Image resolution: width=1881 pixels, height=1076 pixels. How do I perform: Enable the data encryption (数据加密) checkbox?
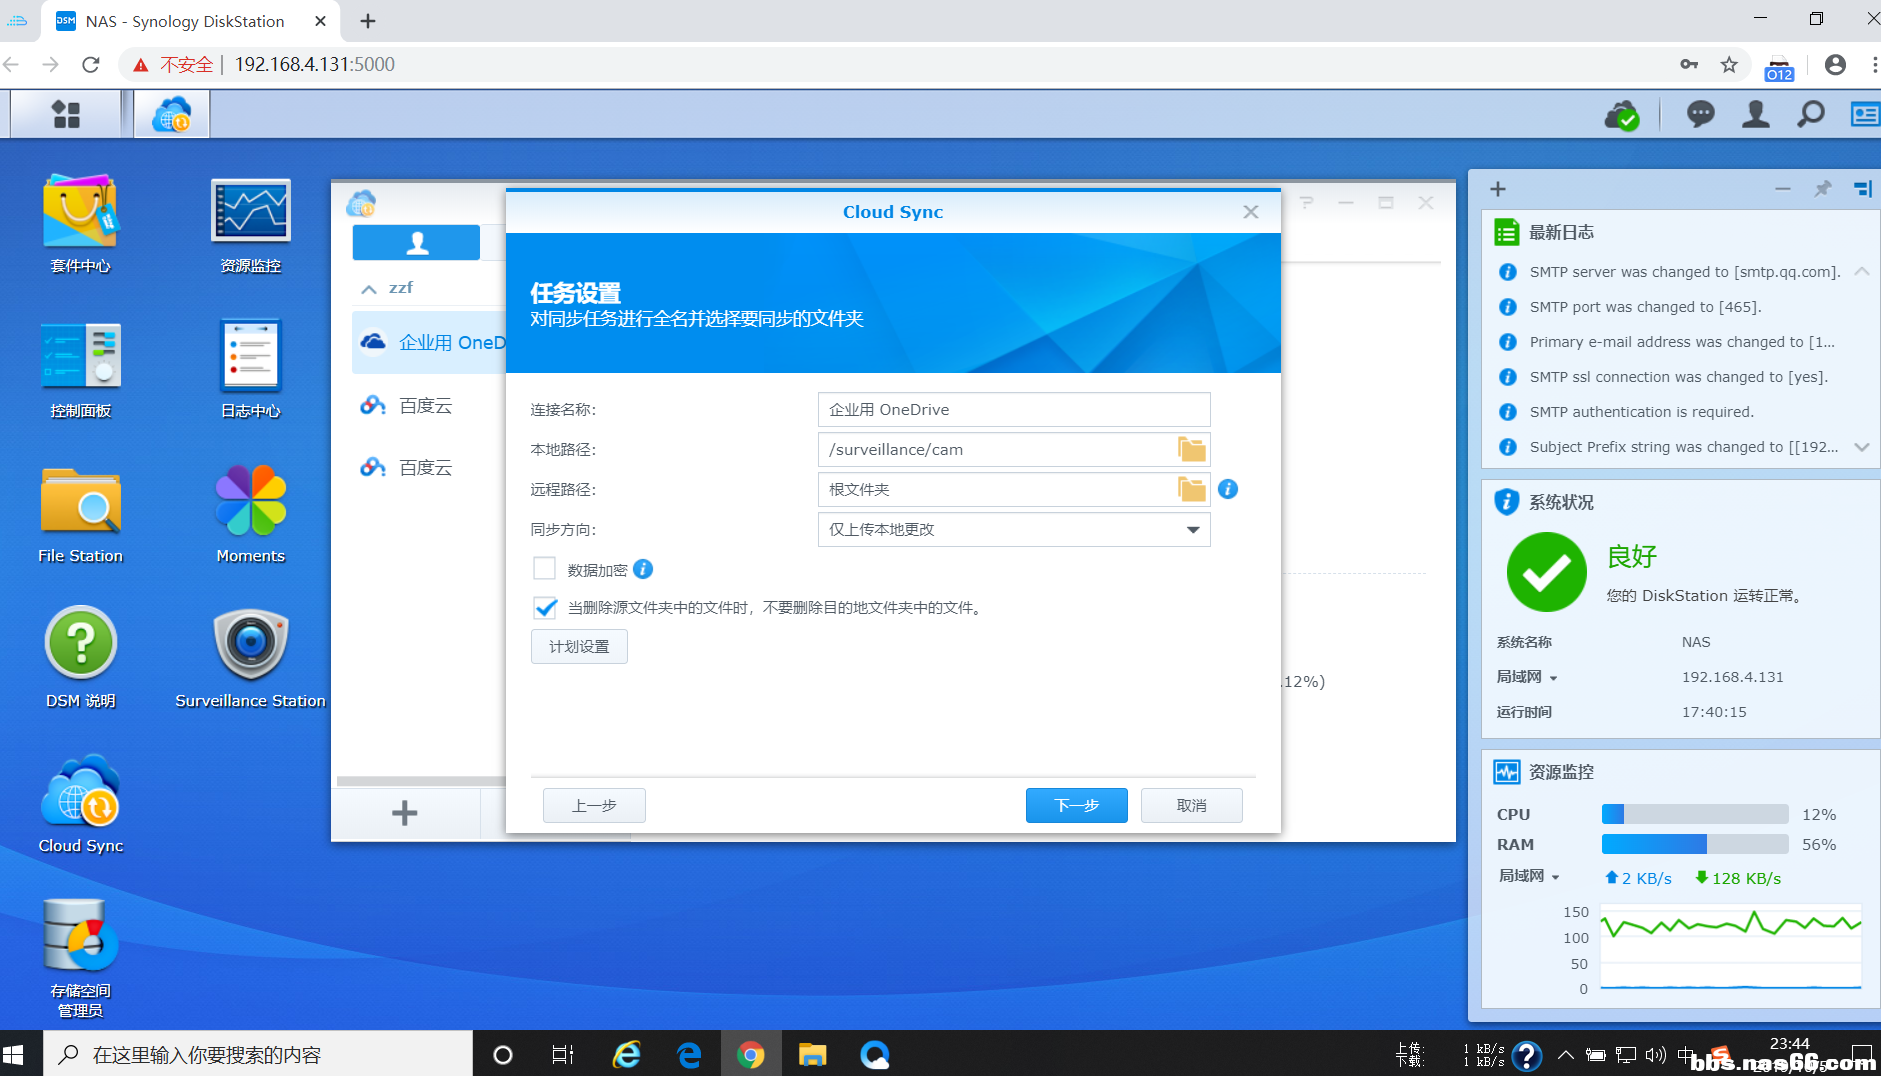point(545,569)
